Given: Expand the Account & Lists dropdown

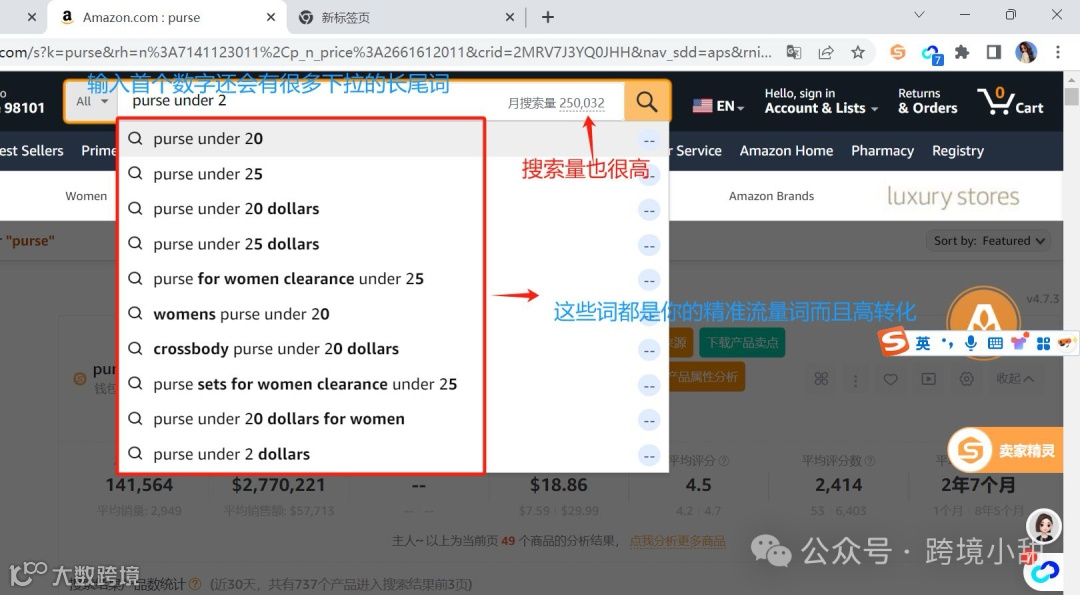Looking at the screenshot, I should [821, 101].
